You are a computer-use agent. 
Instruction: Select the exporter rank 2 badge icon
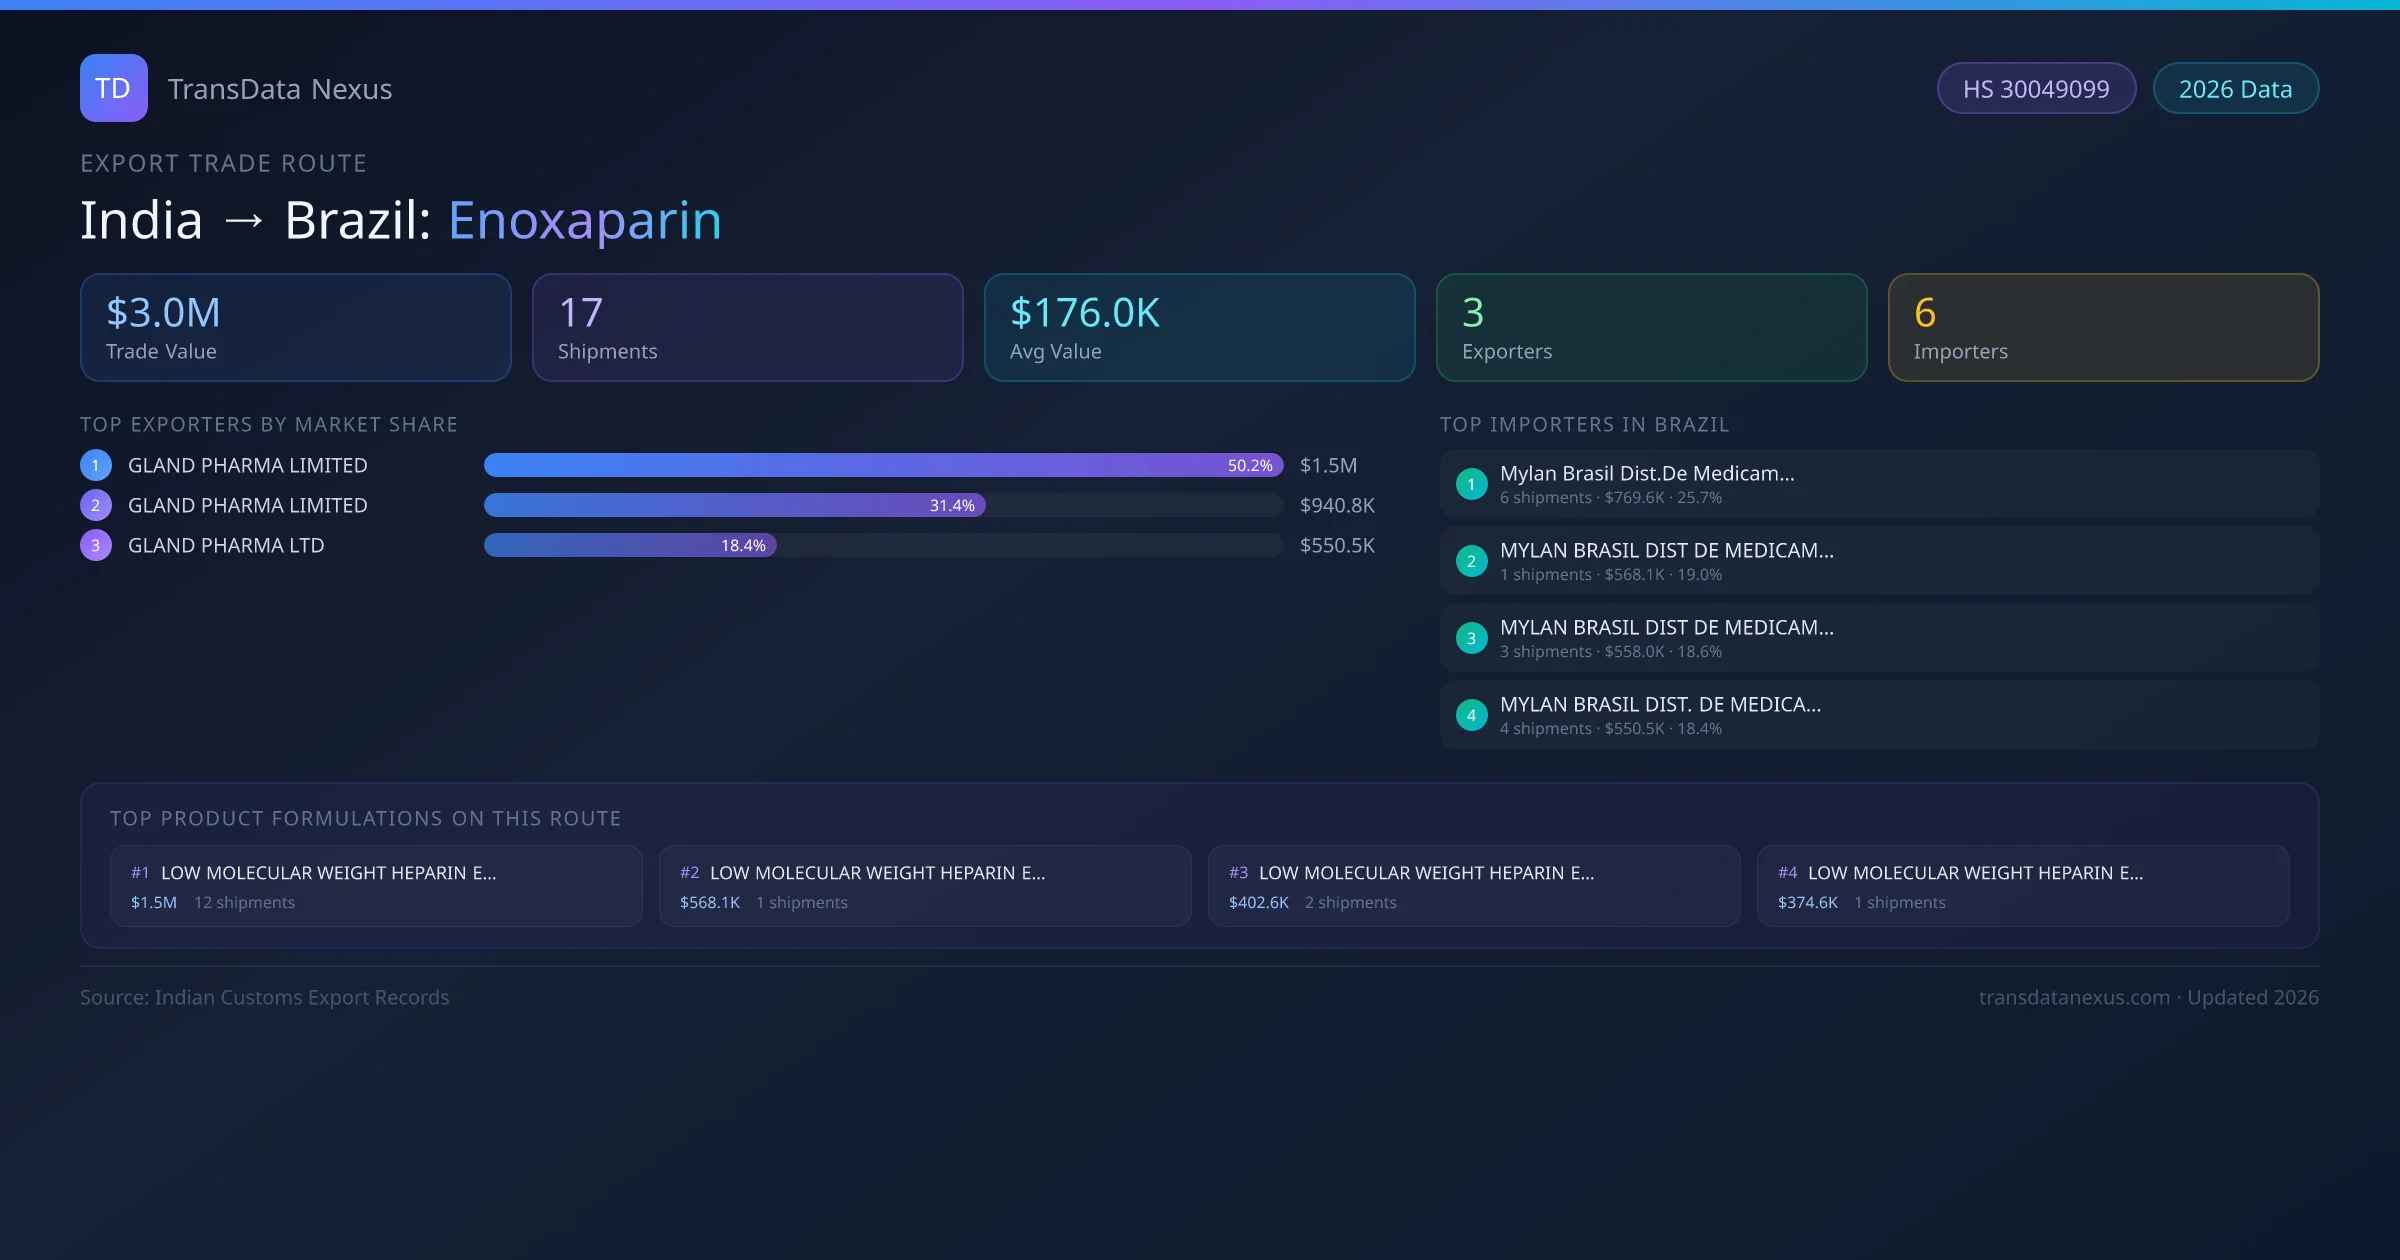coord(95,505)
